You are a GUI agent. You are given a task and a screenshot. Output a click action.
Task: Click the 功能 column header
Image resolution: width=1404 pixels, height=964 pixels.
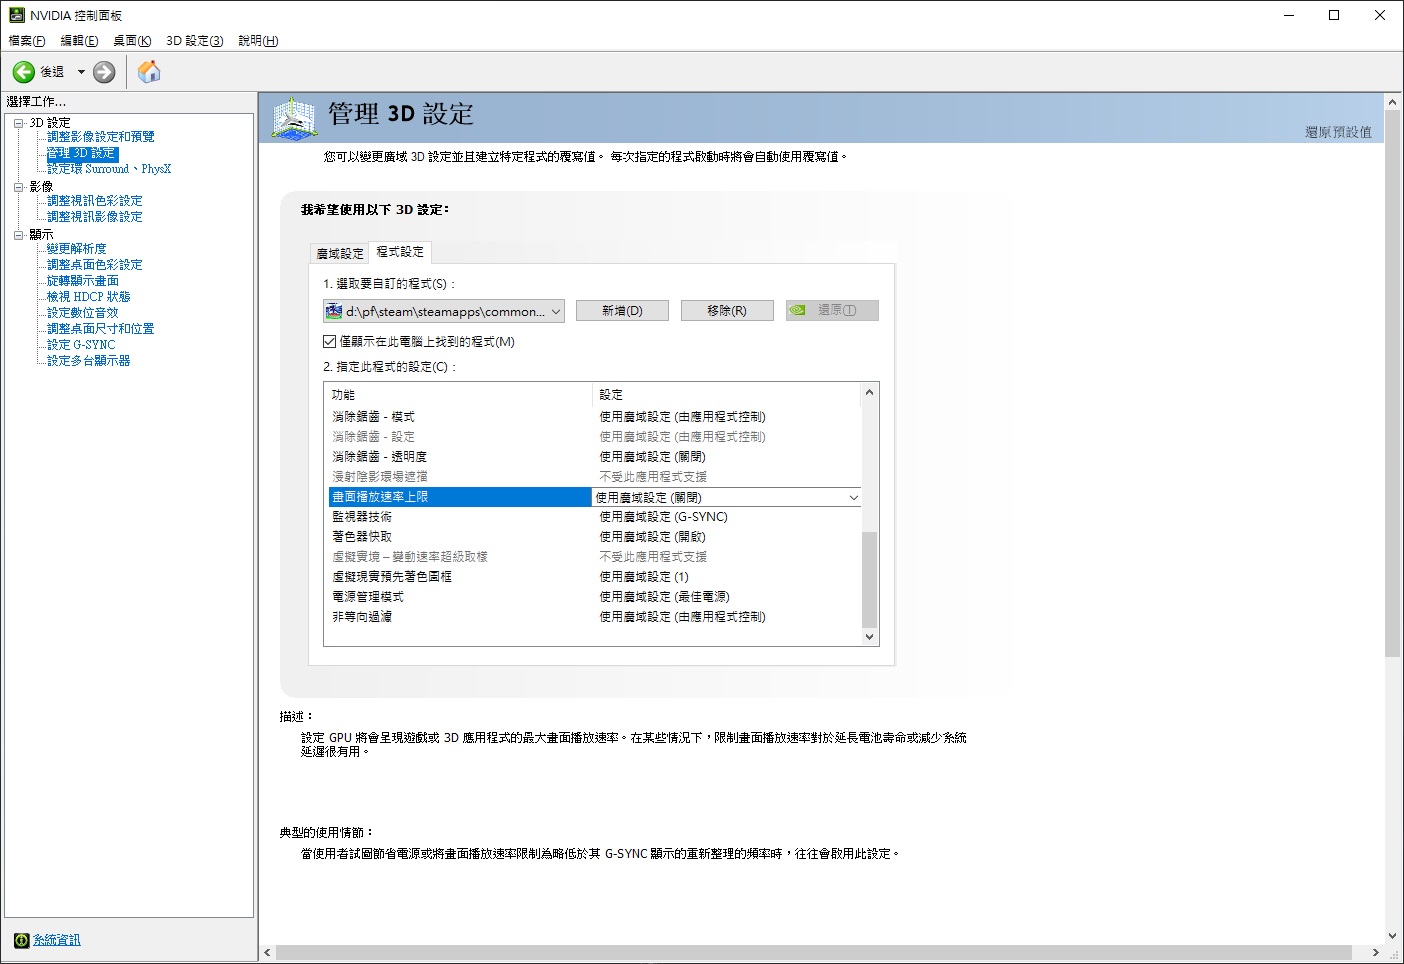tap(458, 395)
